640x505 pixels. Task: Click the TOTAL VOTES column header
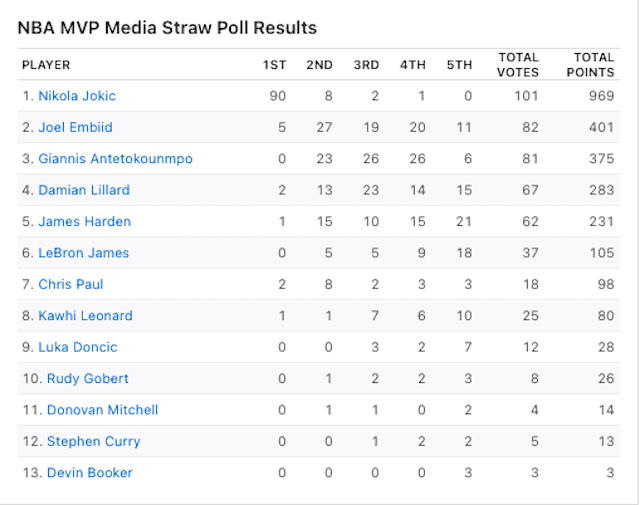[x=518, y=65]
